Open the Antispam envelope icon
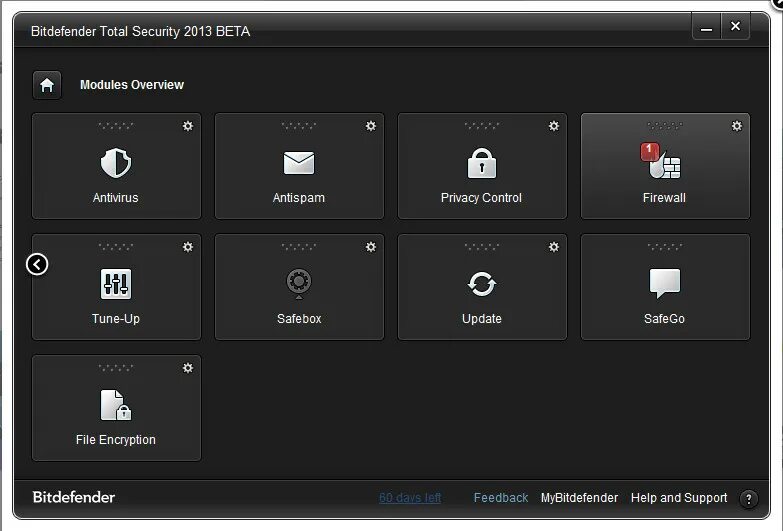This screenshot has width=783, height=531. (299, 163)
